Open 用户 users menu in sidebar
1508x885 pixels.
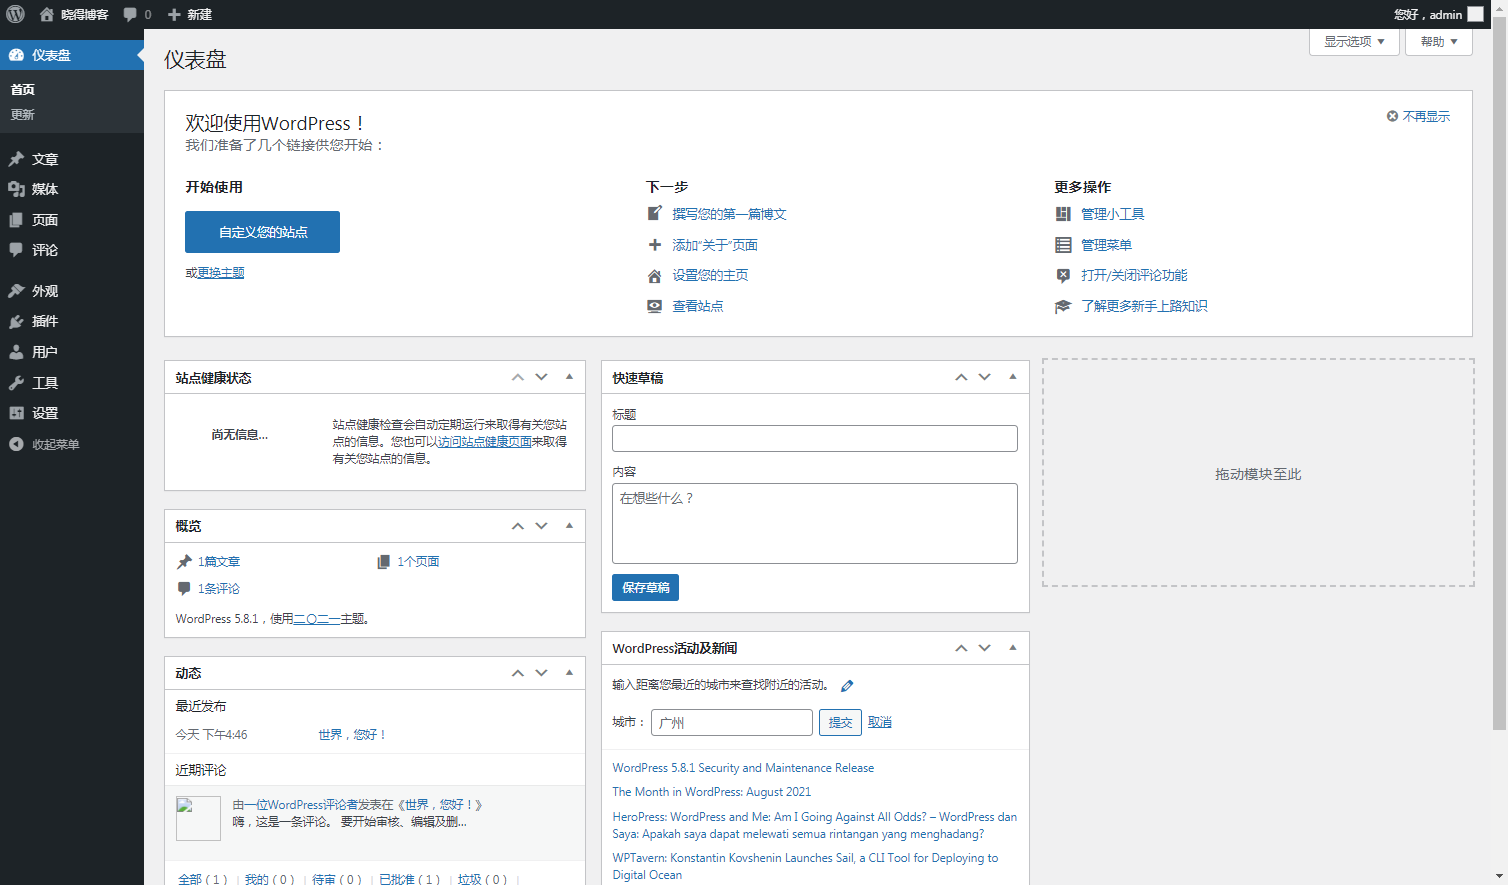click(x=72, y=352)
